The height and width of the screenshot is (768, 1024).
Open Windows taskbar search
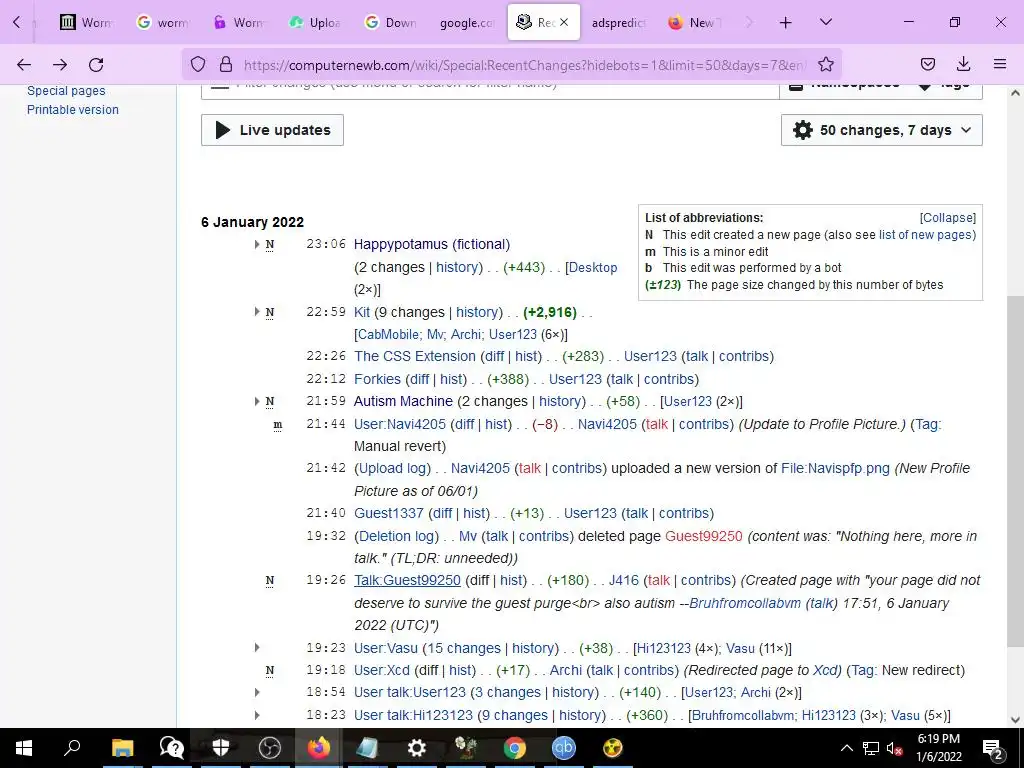click(72, 748)
